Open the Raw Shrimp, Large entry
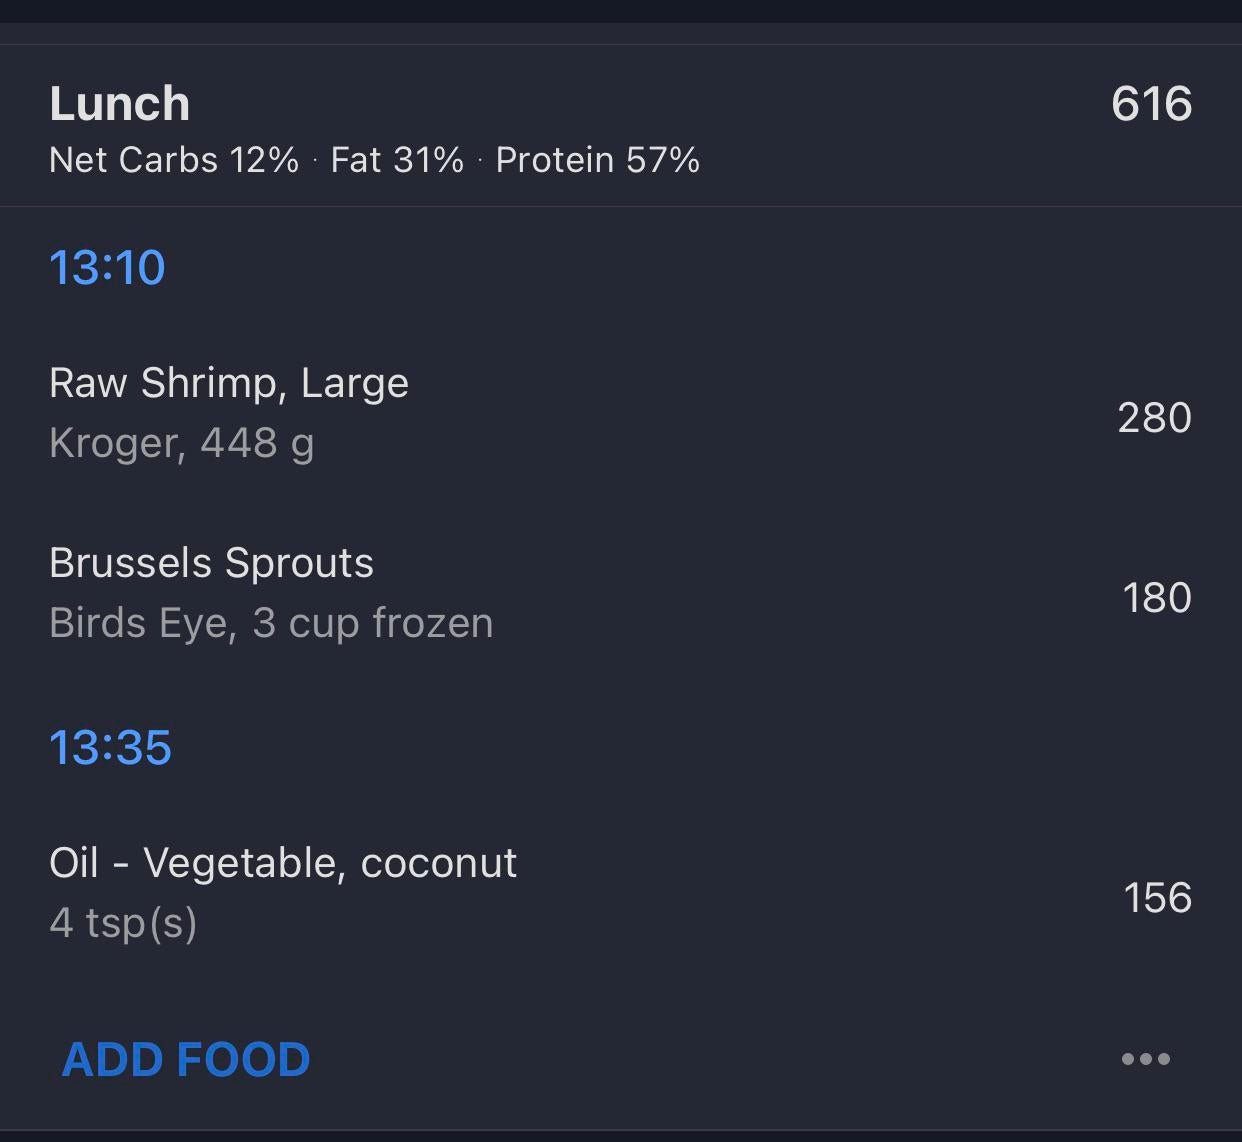 point(229,383)
